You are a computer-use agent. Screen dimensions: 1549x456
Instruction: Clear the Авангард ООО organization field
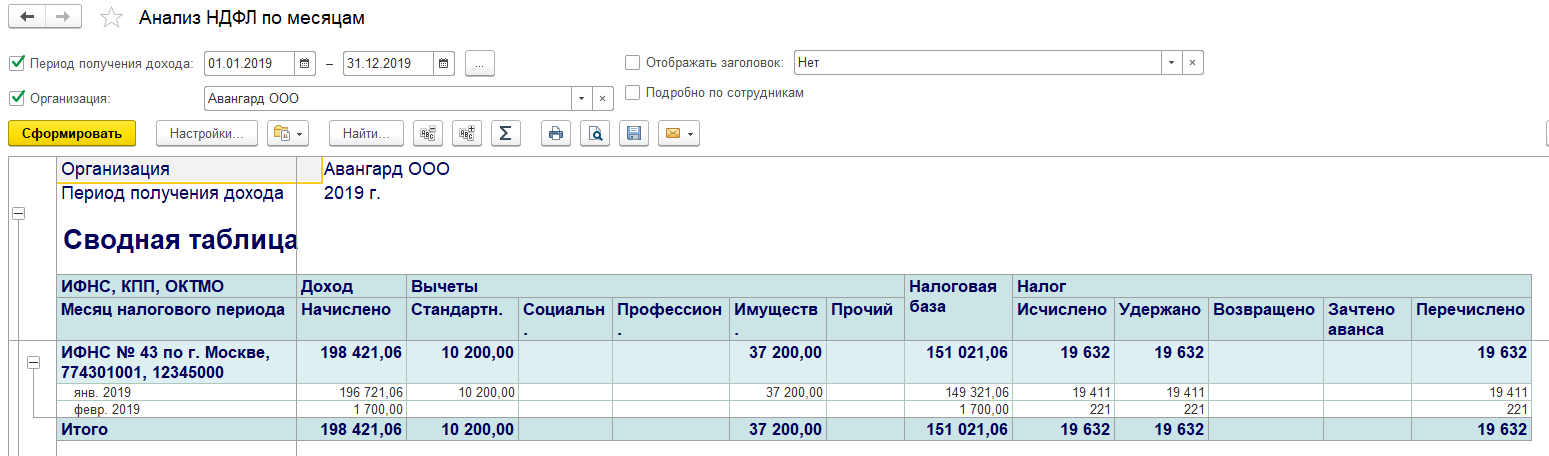(601, 98)
